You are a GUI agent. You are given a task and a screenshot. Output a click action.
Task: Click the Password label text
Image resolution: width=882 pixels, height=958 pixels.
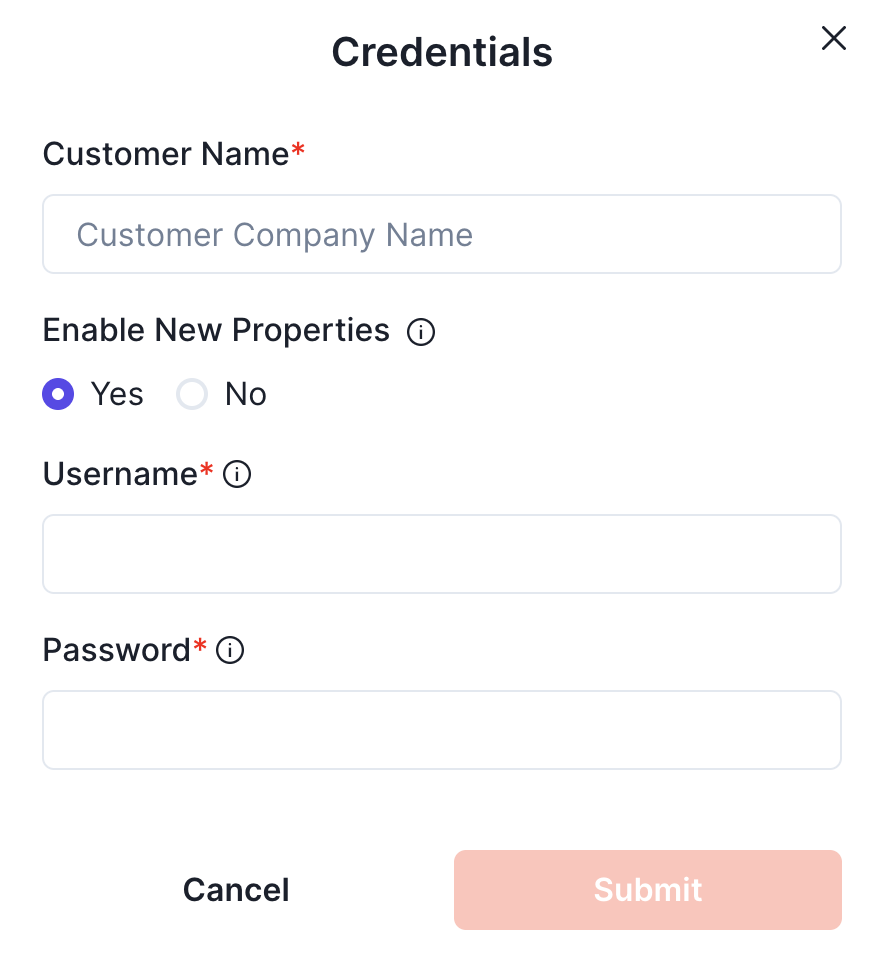coord(116,650)
